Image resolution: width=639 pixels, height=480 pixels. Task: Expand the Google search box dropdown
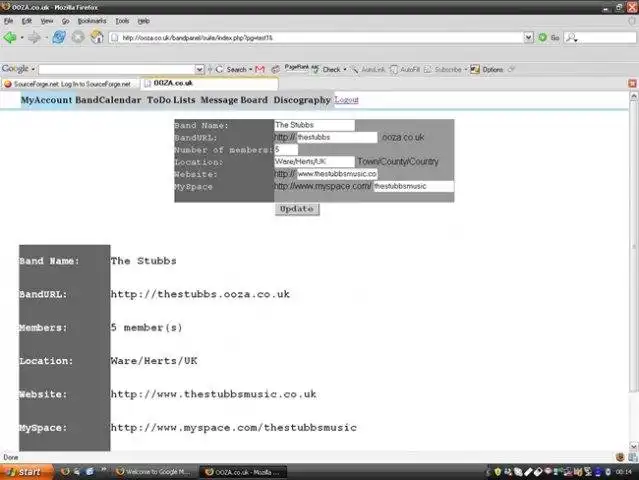tap(199, 69)
